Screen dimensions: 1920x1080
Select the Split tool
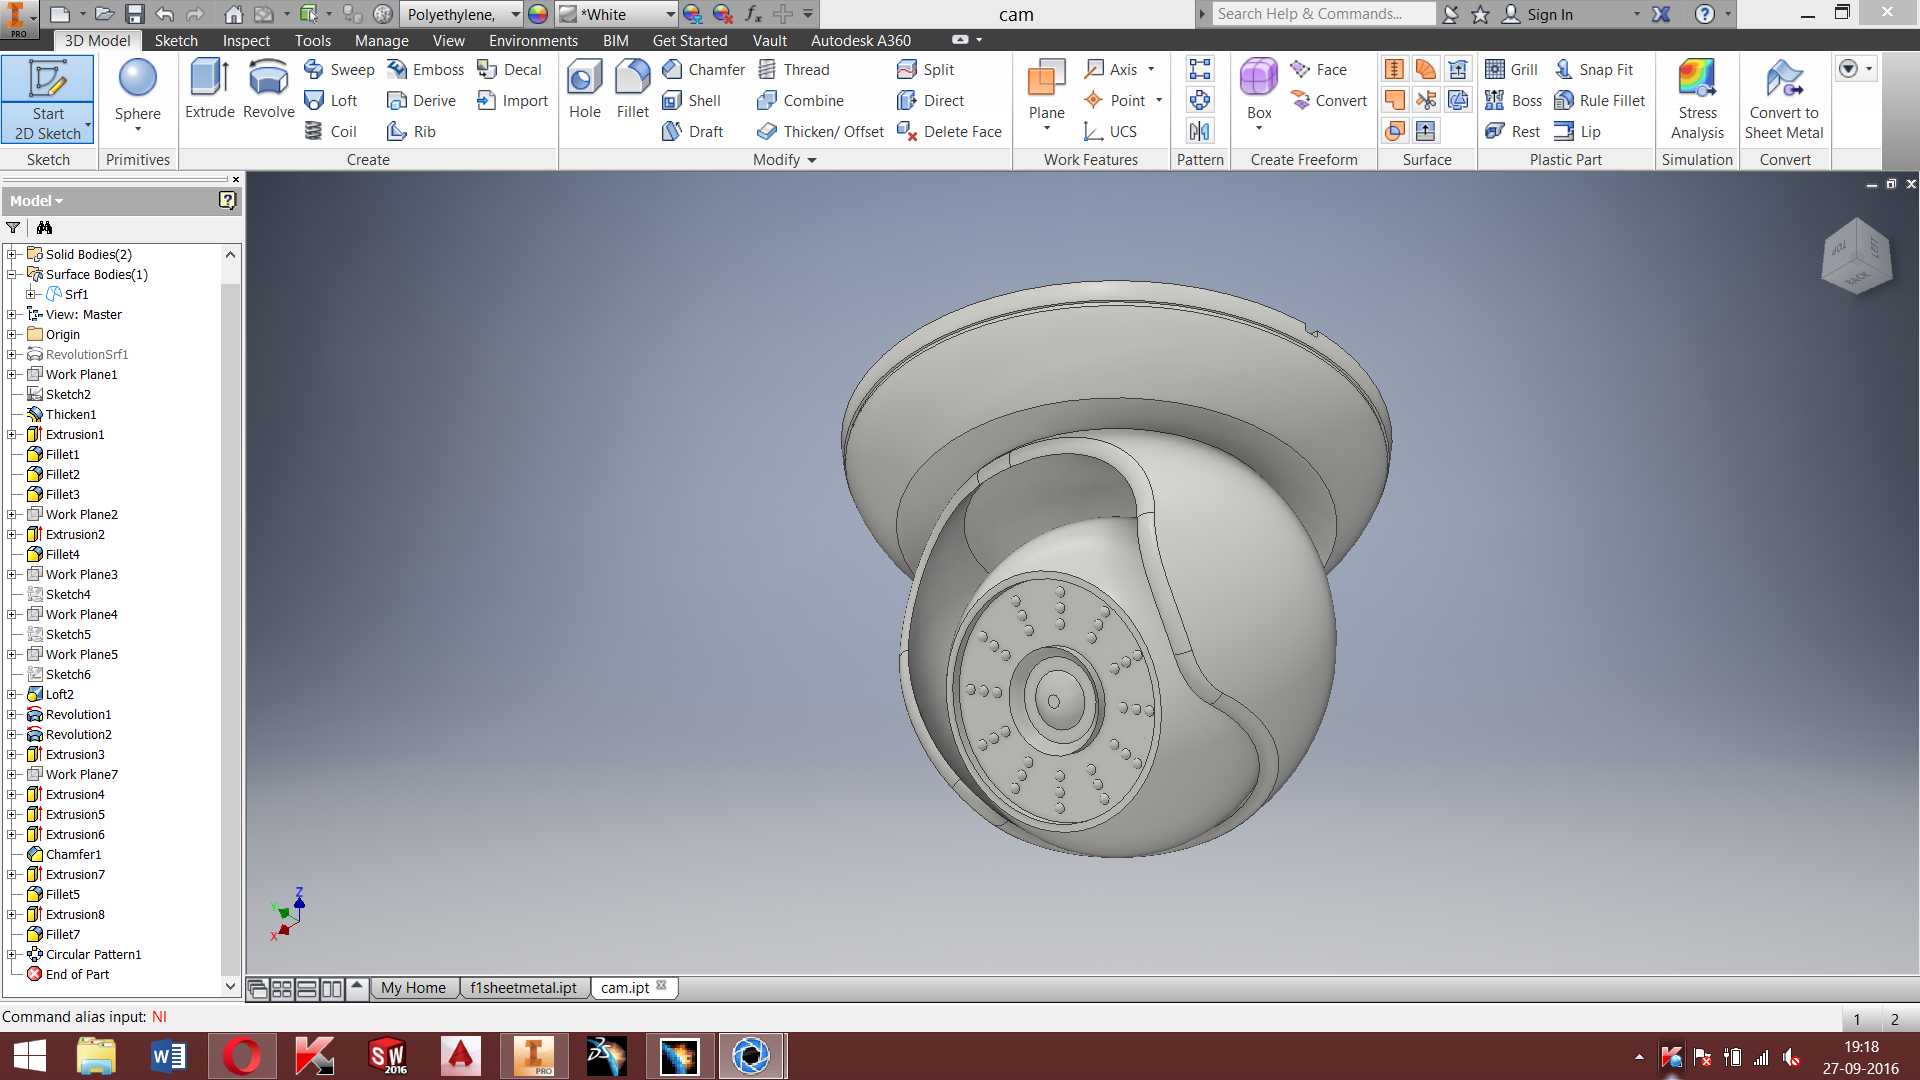click(926, 69)
